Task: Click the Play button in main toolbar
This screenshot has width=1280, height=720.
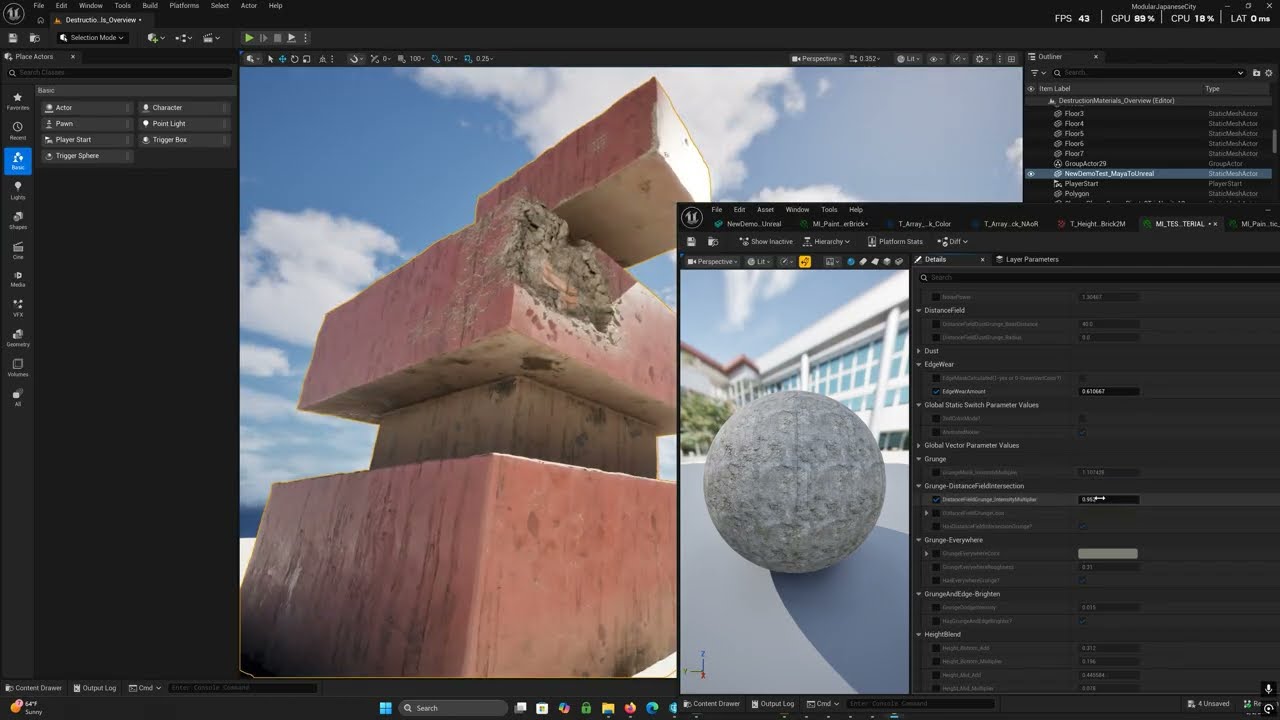Action: click(x=249, y=38)
